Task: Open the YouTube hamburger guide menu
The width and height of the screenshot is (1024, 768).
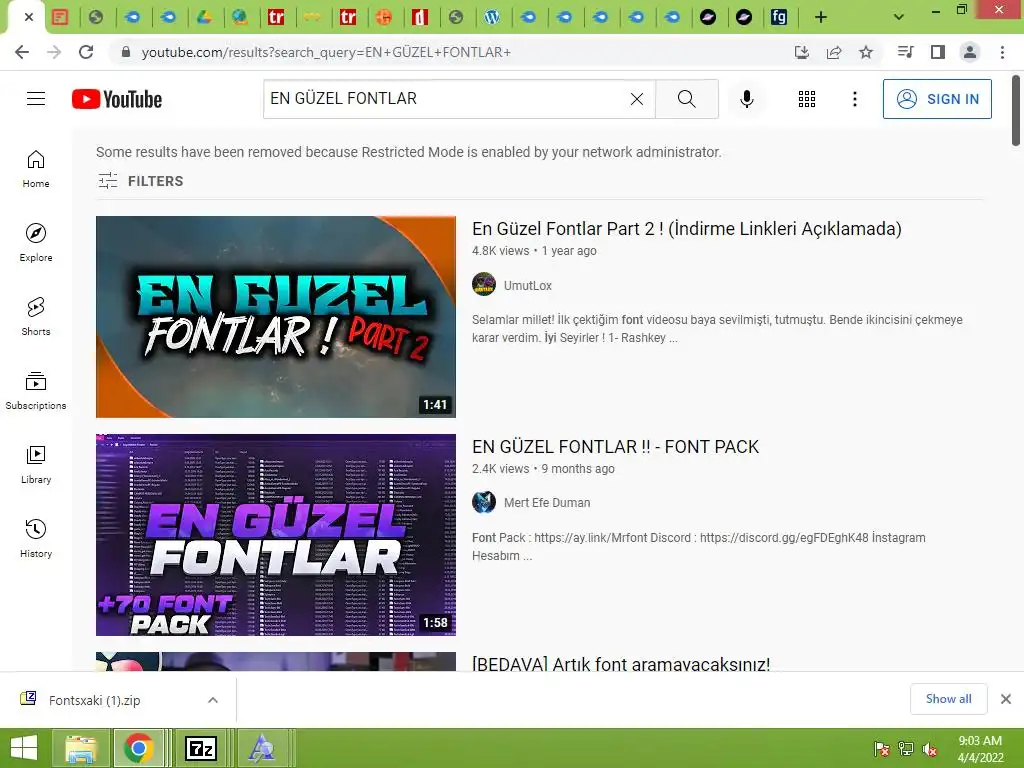Action: pos(36,99)
